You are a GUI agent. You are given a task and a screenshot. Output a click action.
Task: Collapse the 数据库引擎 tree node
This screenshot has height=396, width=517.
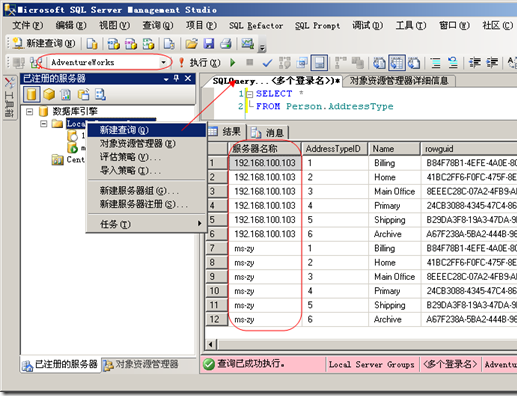30,112
